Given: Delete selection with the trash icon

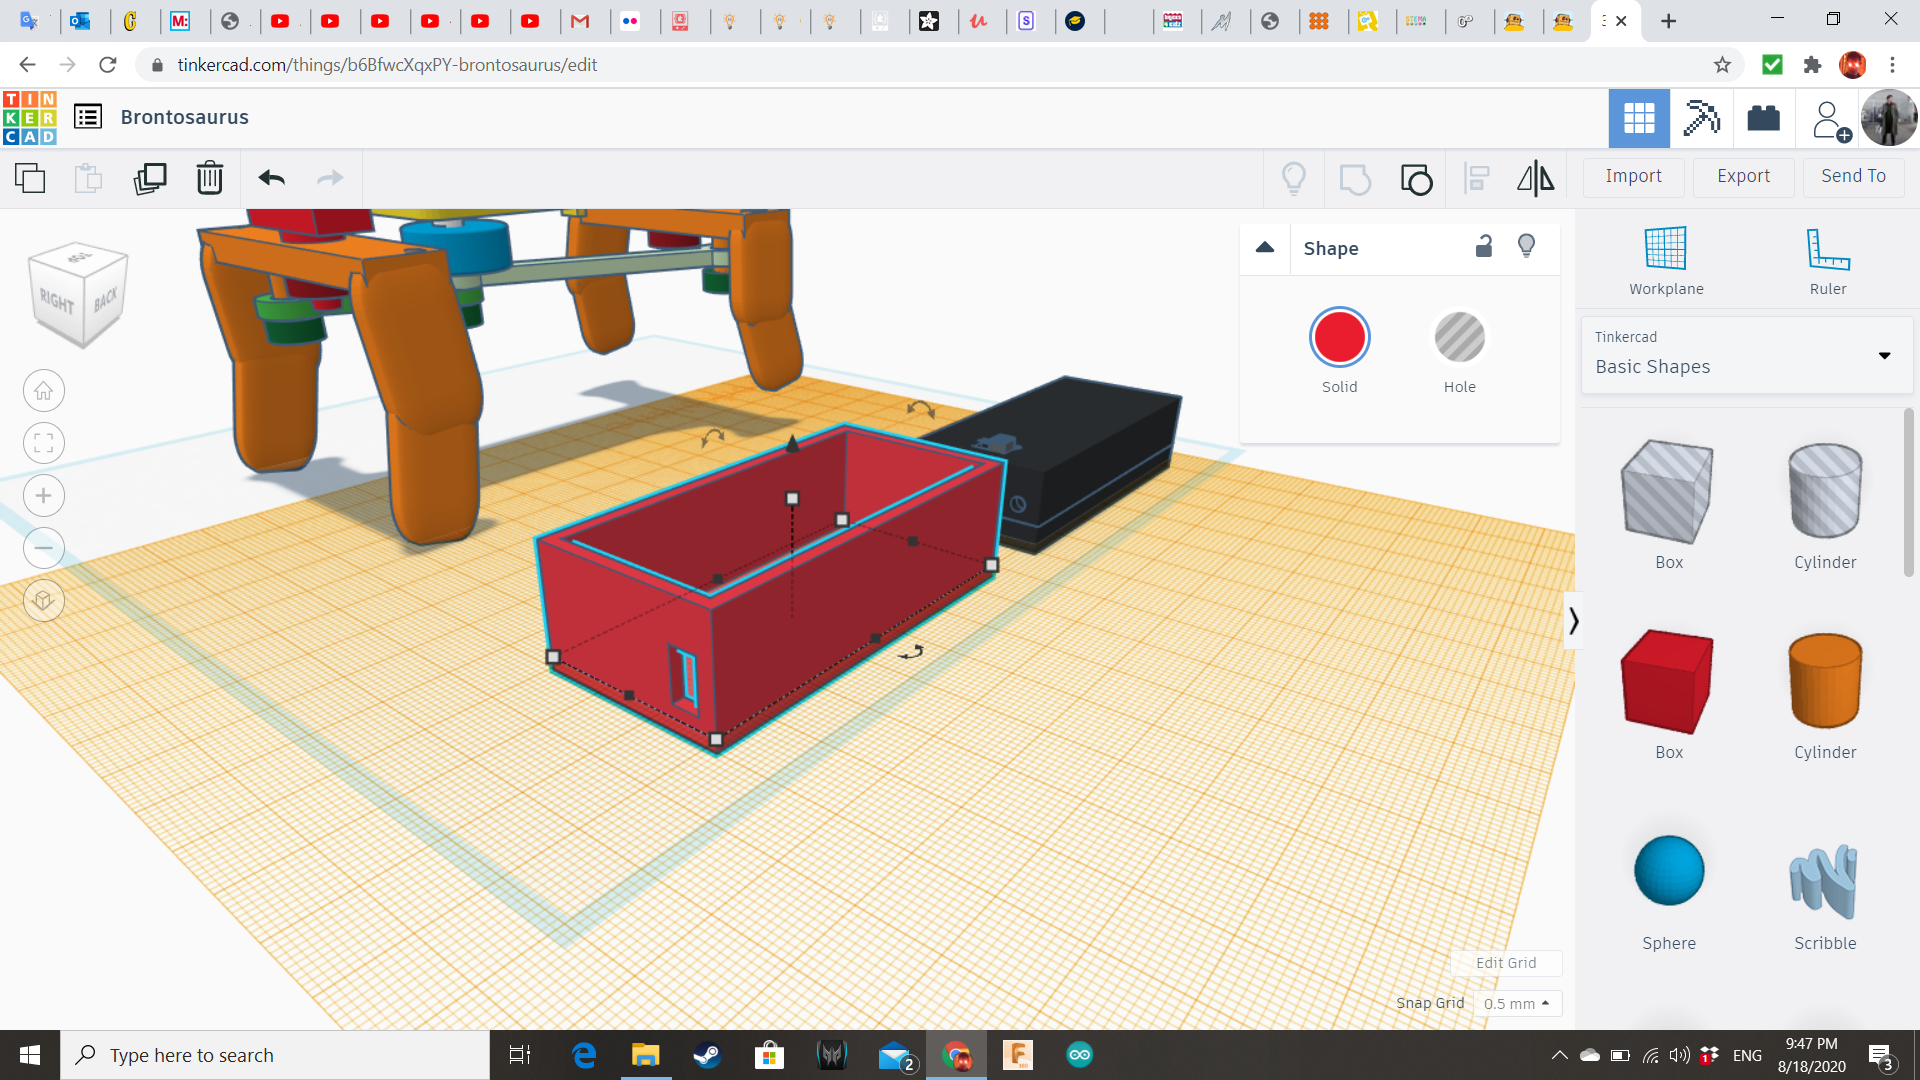Looking at the screenshot, I should click(209, 179).
